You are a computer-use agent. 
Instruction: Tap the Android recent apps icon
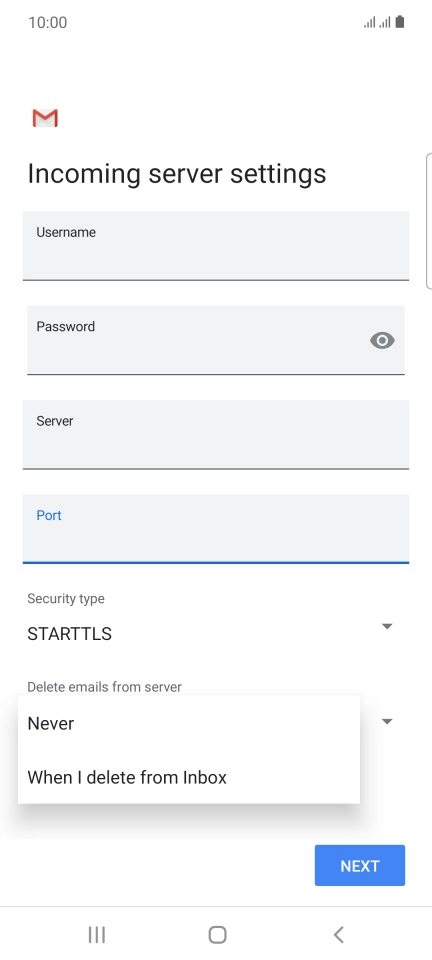pos(97,934)
